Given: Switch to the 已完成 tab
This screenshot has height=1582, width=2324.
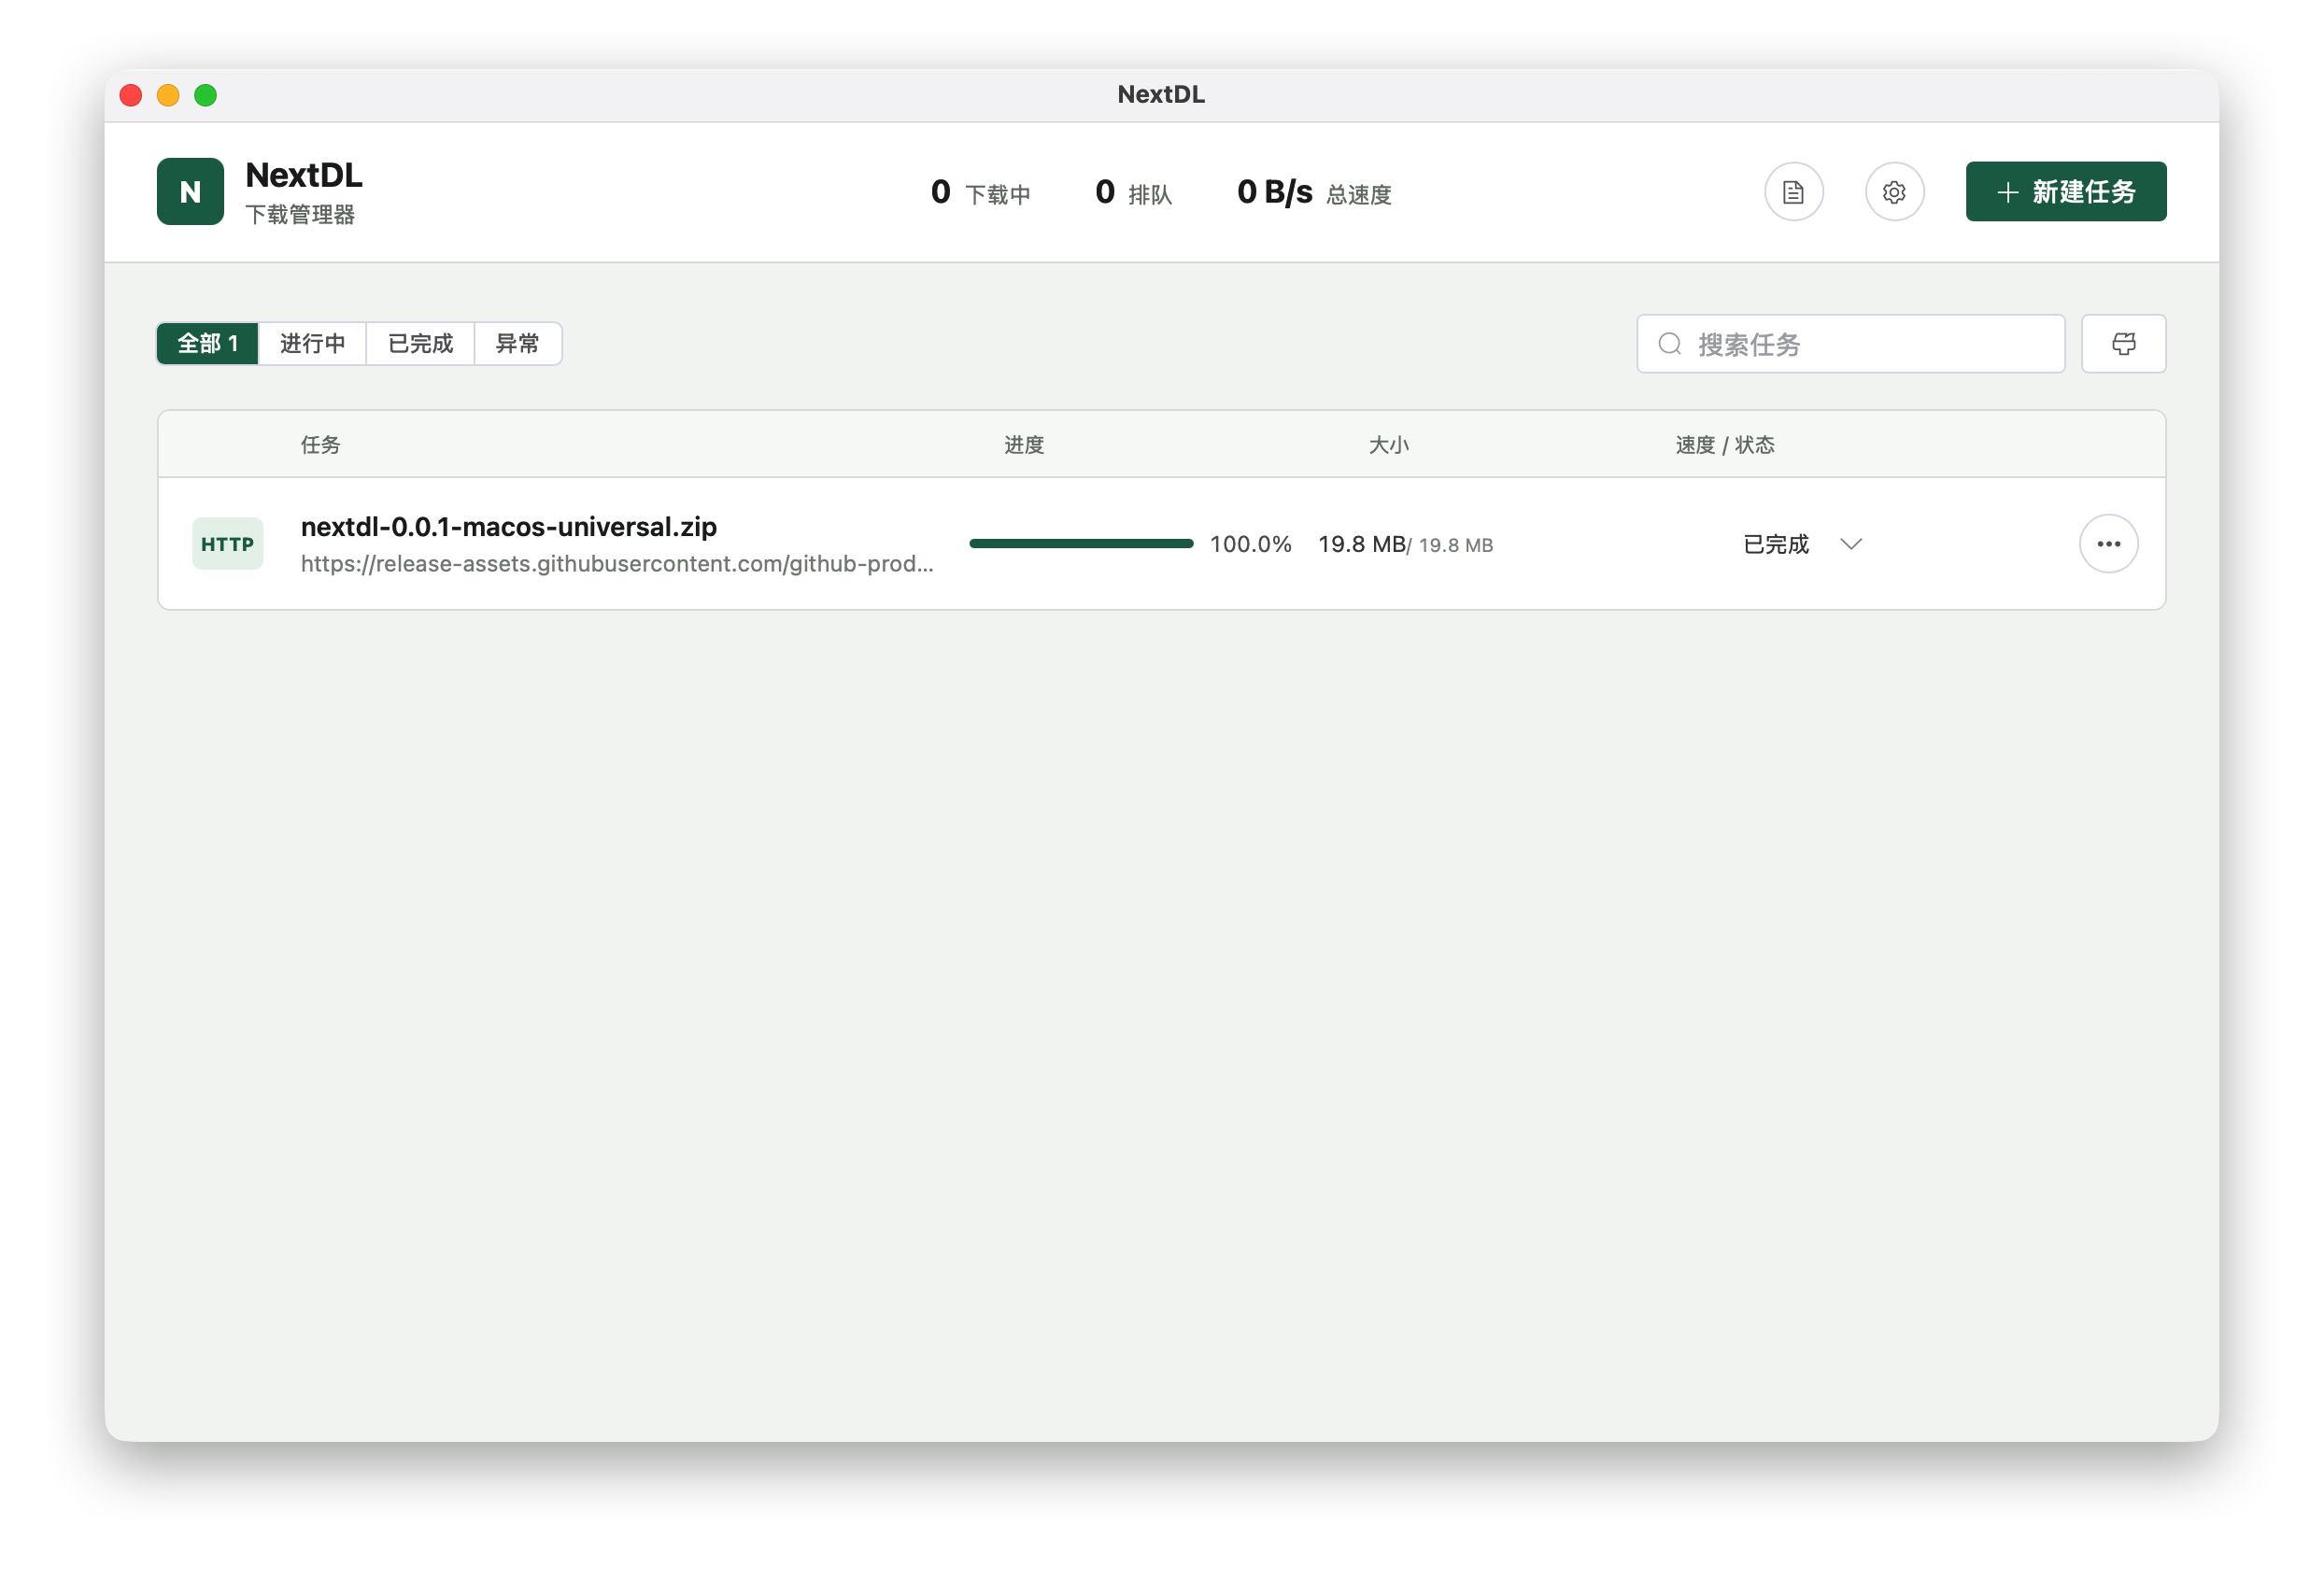Looking at the screenshot, I should pos(420,344).
